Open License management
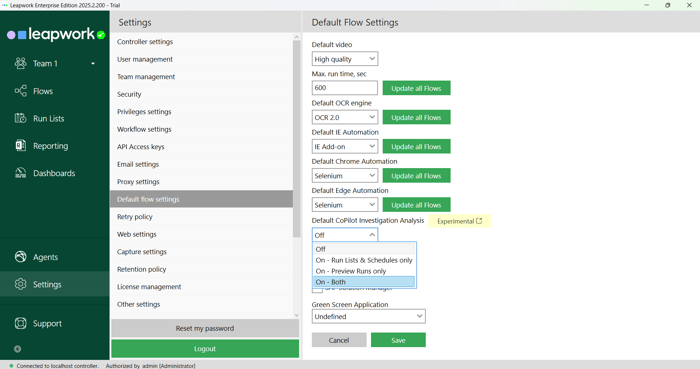The height and width of the screenshot is (369, 700). click(x=201, y=286)
